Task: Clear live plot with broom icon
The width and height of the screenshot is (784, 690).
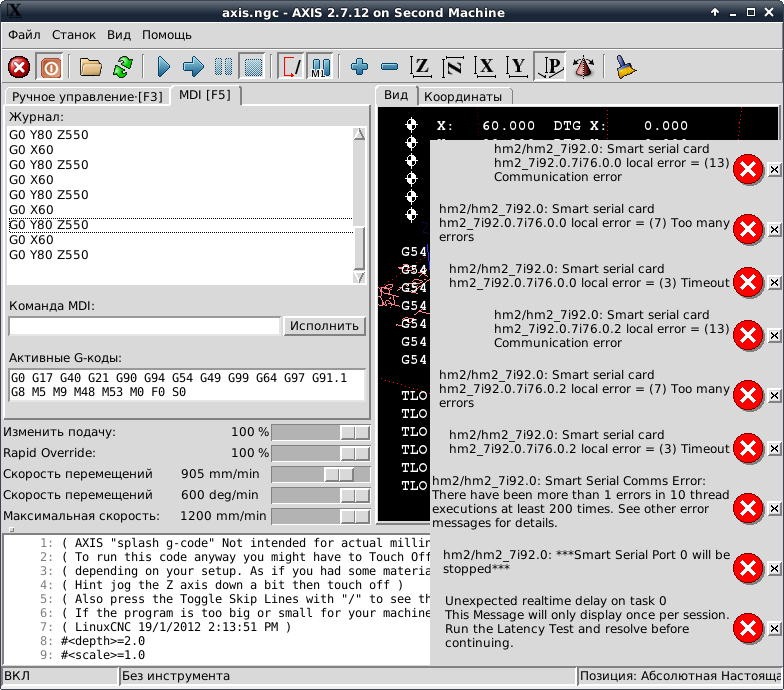Action: [626, 67]
